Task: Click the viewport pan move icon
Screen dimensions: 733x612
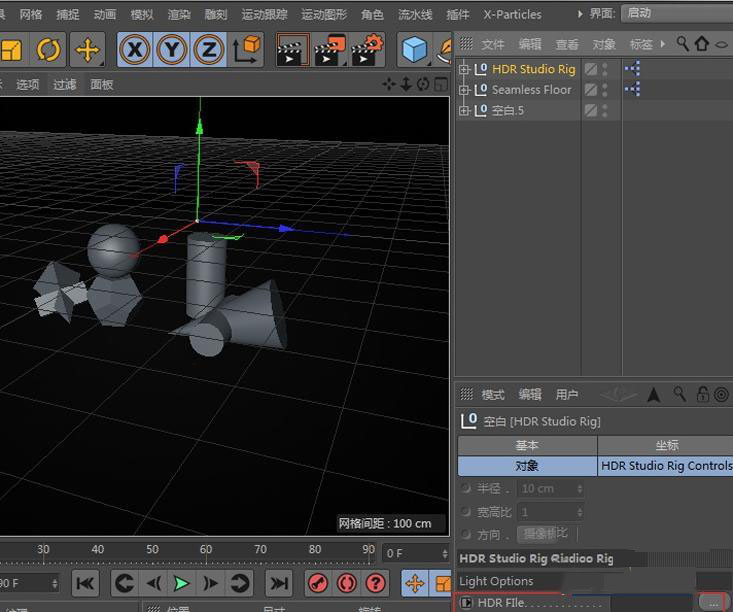Action: point(388,84)
